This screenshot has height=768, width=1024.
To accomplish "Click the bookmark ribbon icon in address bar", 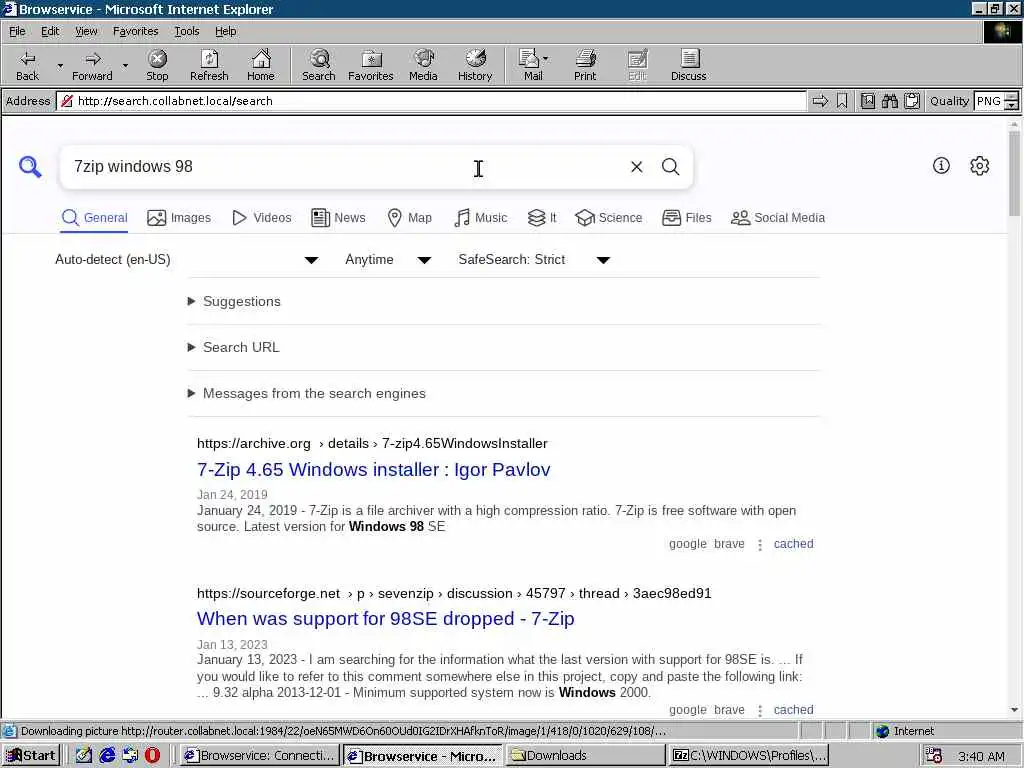I will tap(842, 101).
